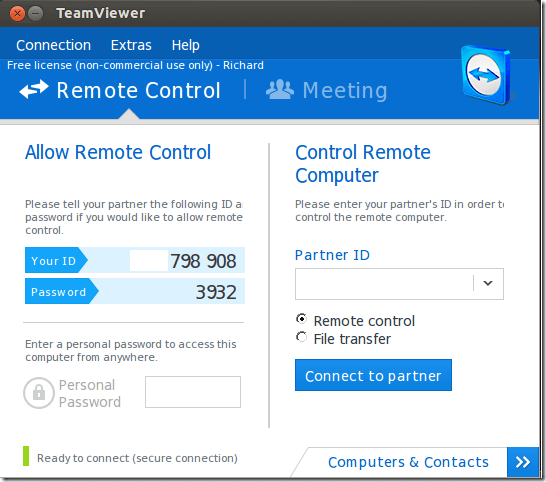Select the File transfer radio option
The image size is (546, 482).
[x=302, y=337]
